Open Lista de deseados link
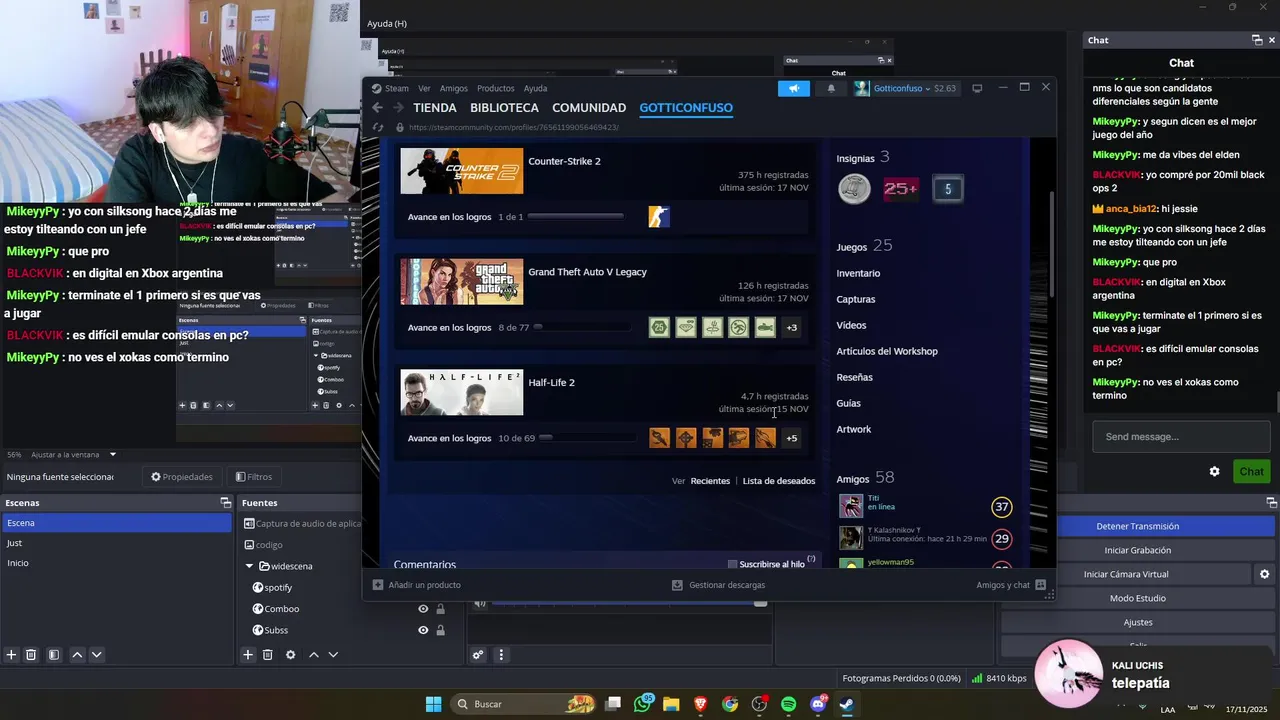Image resolution: width=1280 pixels, height=720 pixels. [x=778, y=481]
